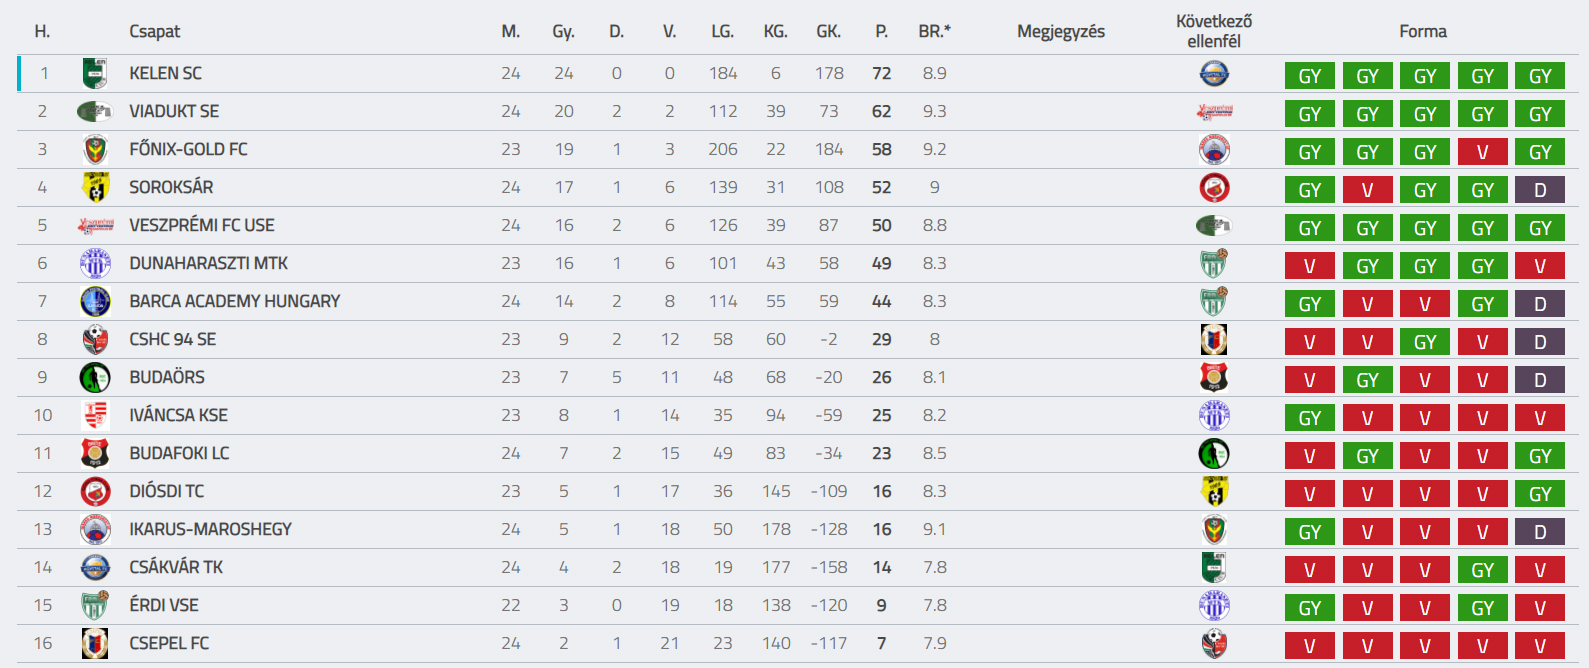
Task: Click the P. points column header
Action: [881, 31]
